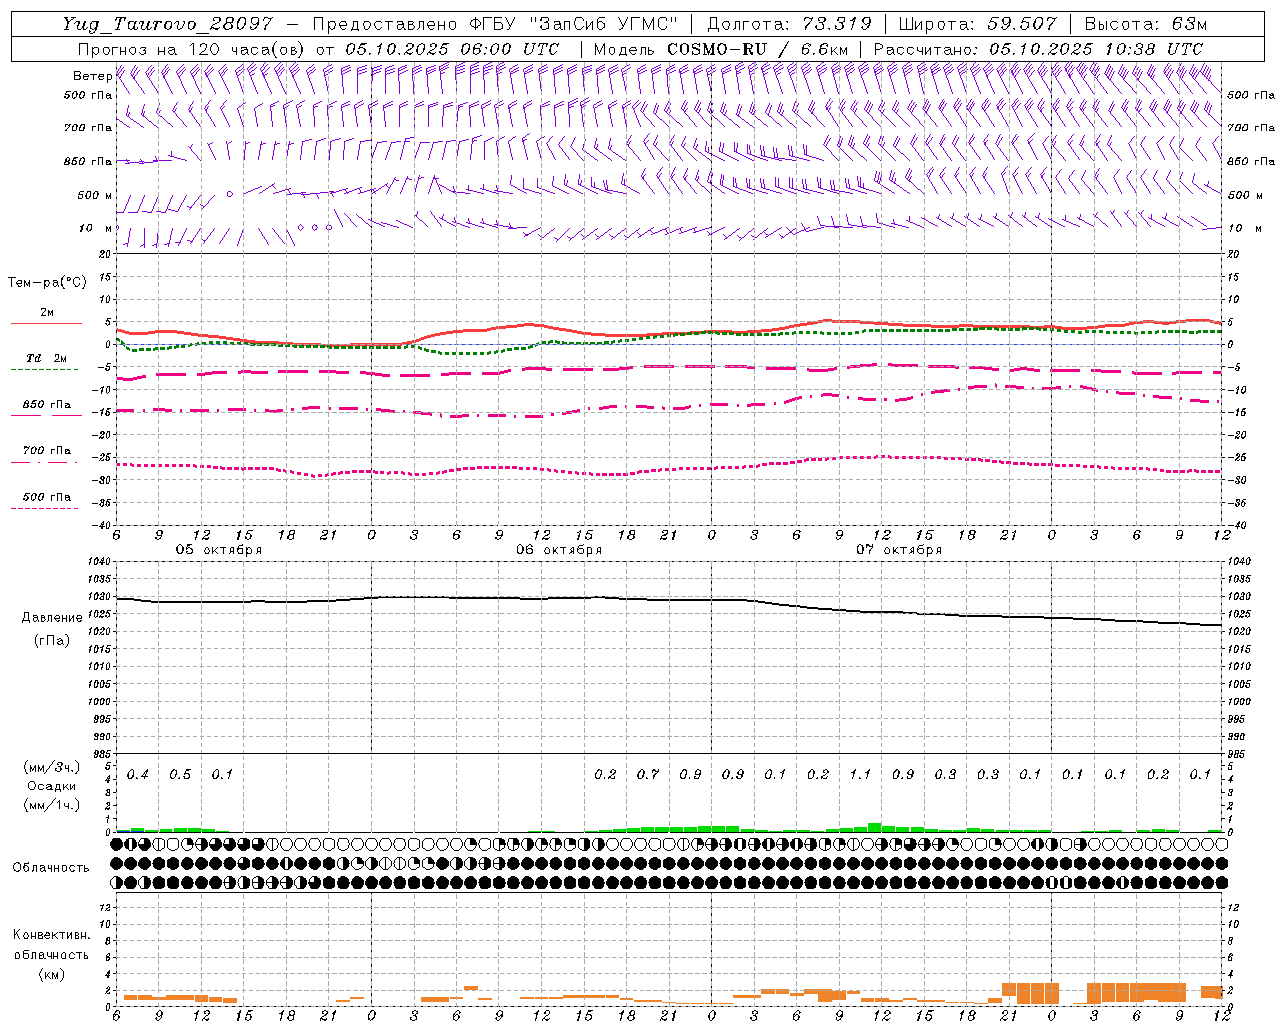Click the Давление panel label
Image resolution: width=1280 pixels, height=1024 pixels.
[52, 618]
